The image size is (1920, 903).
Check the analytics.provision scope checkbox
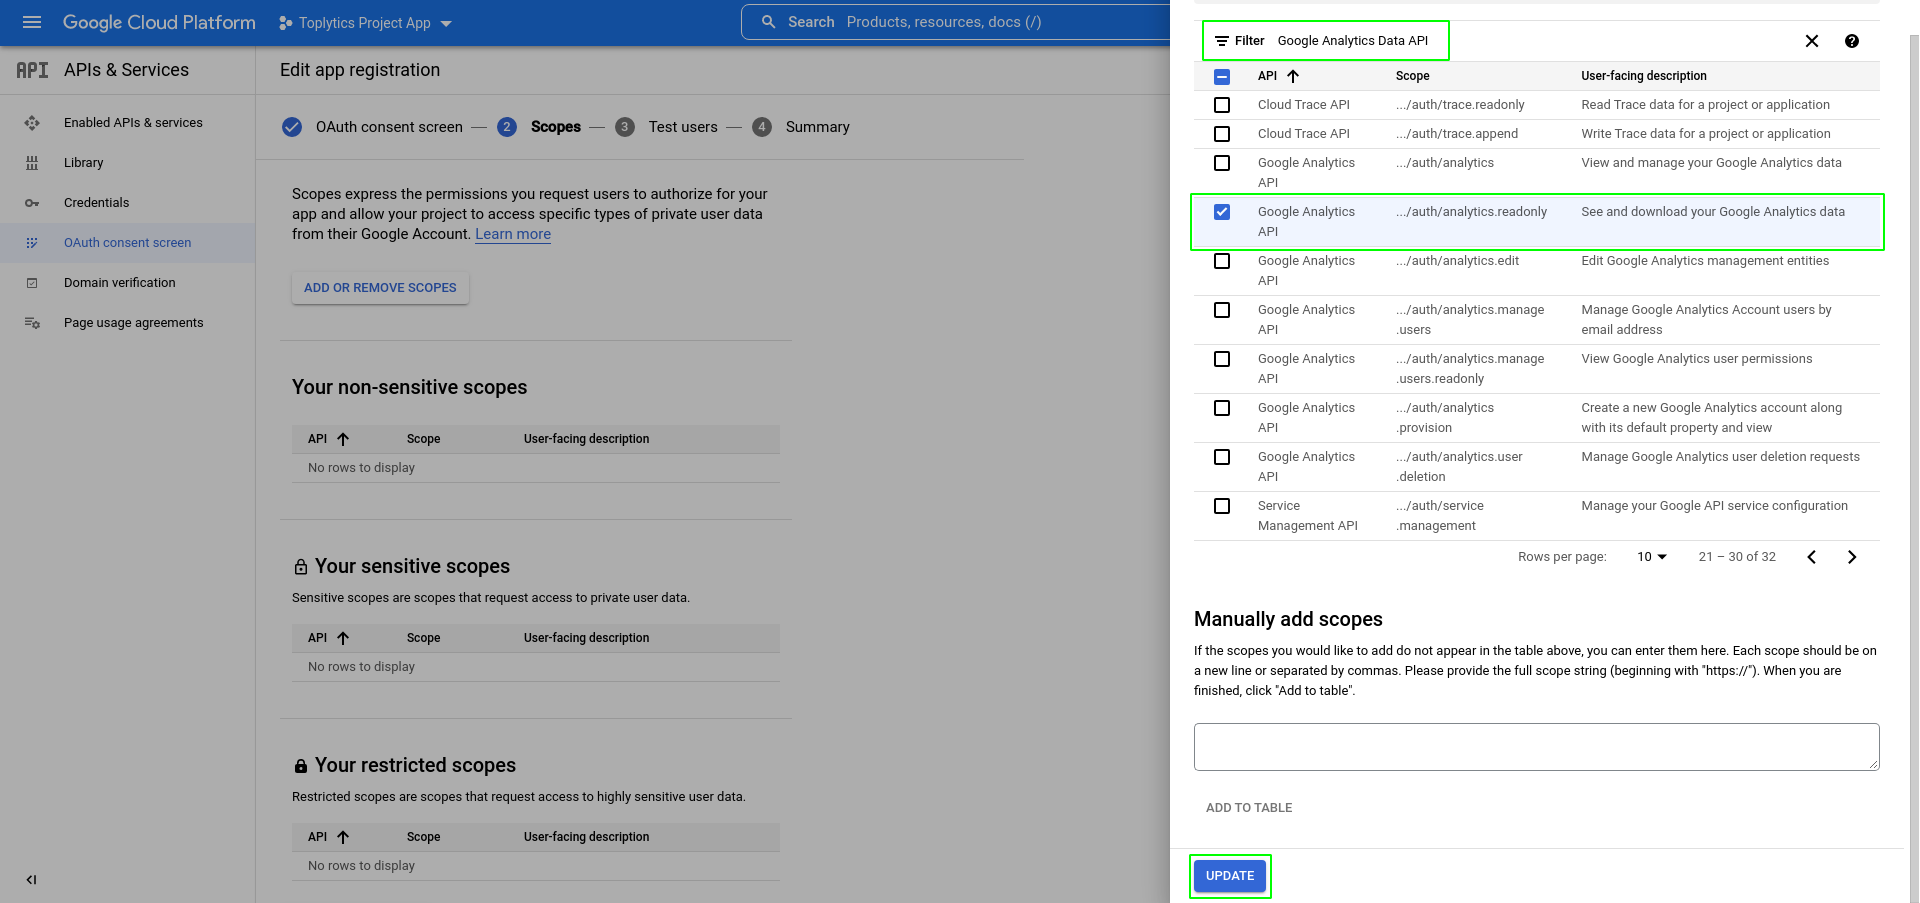pyautogui.click(x=1222, y=408)
